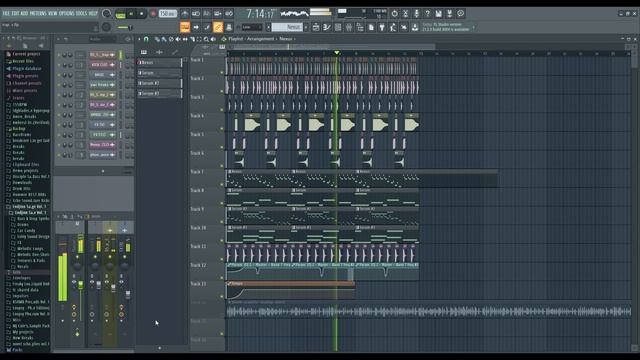The height and width of the screenshot is (360, 640).
Task: Click the export/render icon
Action: [x=449, y=13]
